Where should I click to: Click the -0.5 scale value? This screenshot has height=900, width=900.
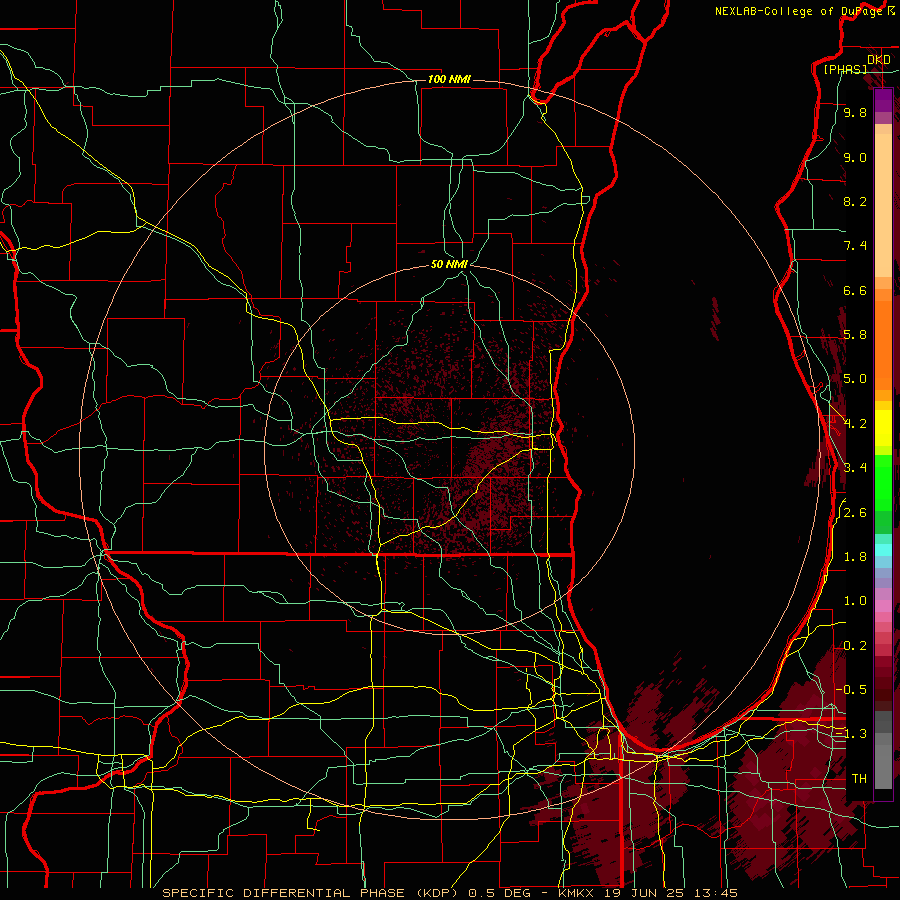[x=851, y=689]
